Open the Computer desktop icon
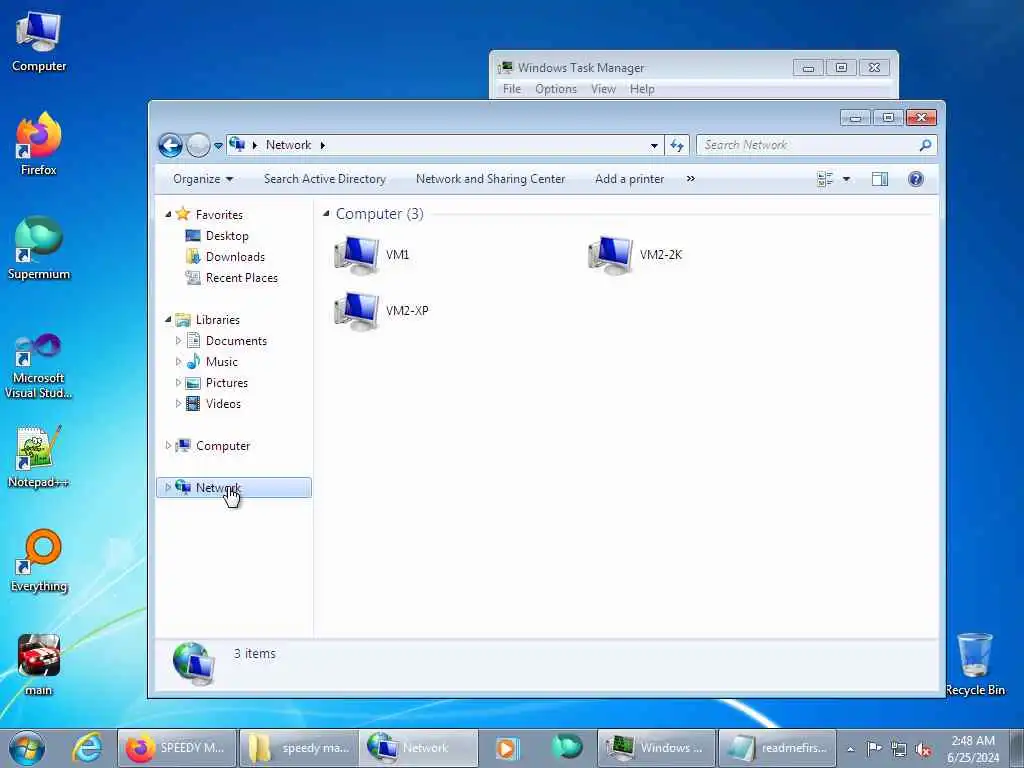 [x=39, y=42]
